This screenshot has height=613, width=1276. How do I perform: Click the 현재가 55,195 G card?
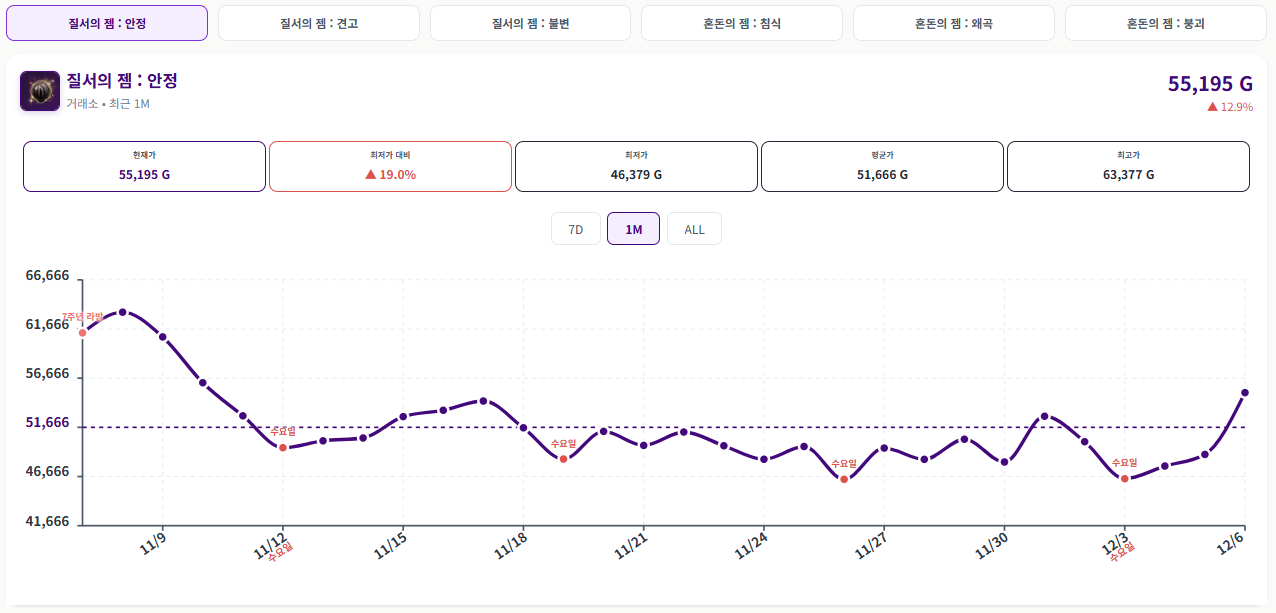click(144, 166)
